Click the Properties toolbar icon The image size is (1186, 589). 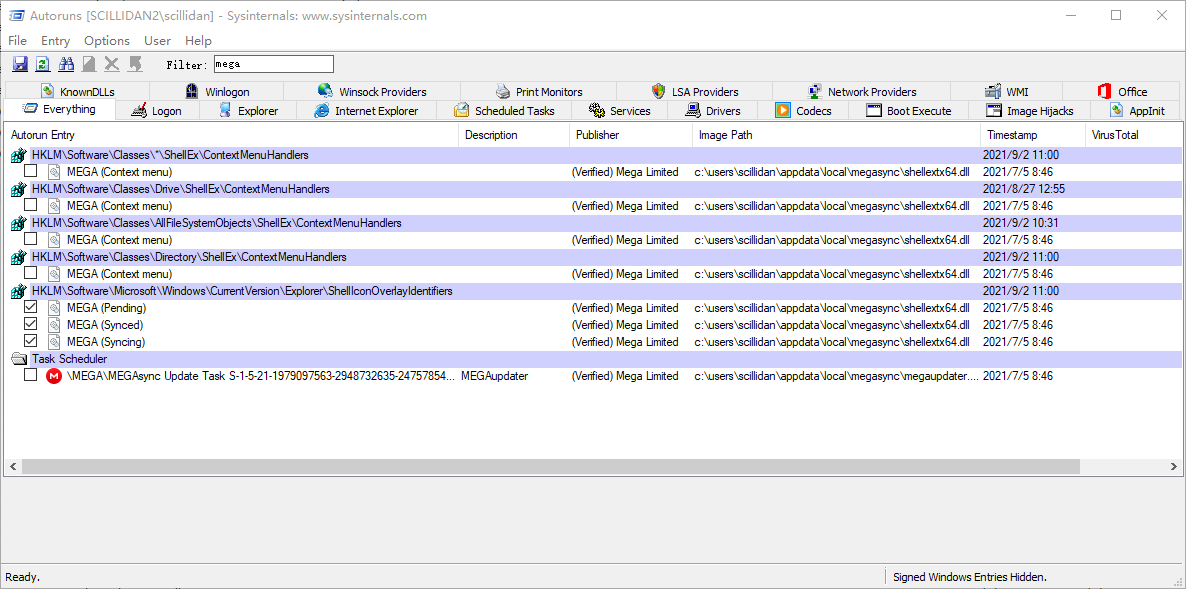[89, 64]
